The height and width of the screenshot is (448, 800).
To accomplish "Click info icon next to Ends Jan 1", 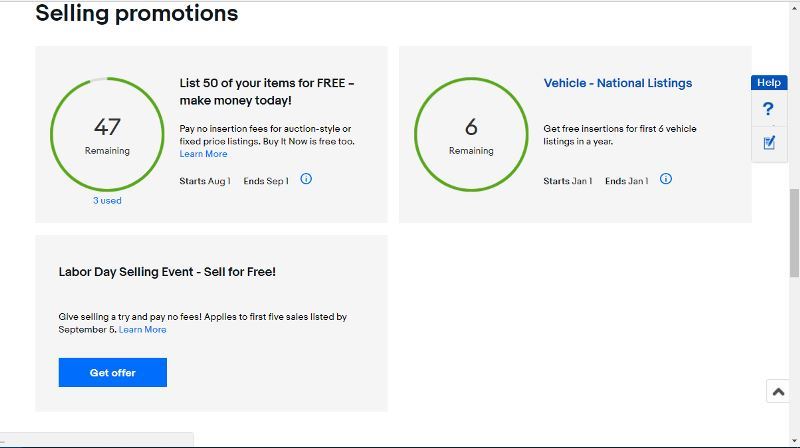I will click(666, 179).
